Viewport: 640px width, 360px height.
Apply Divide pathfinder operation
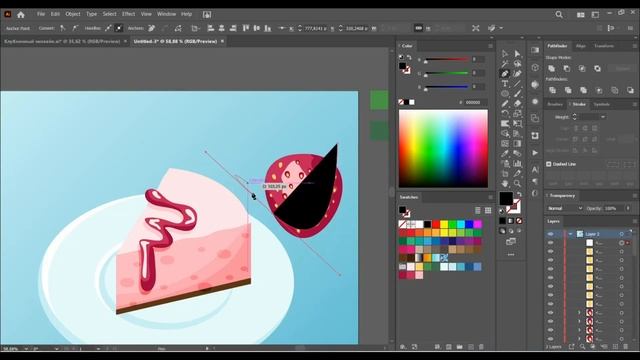pos(552,90)
